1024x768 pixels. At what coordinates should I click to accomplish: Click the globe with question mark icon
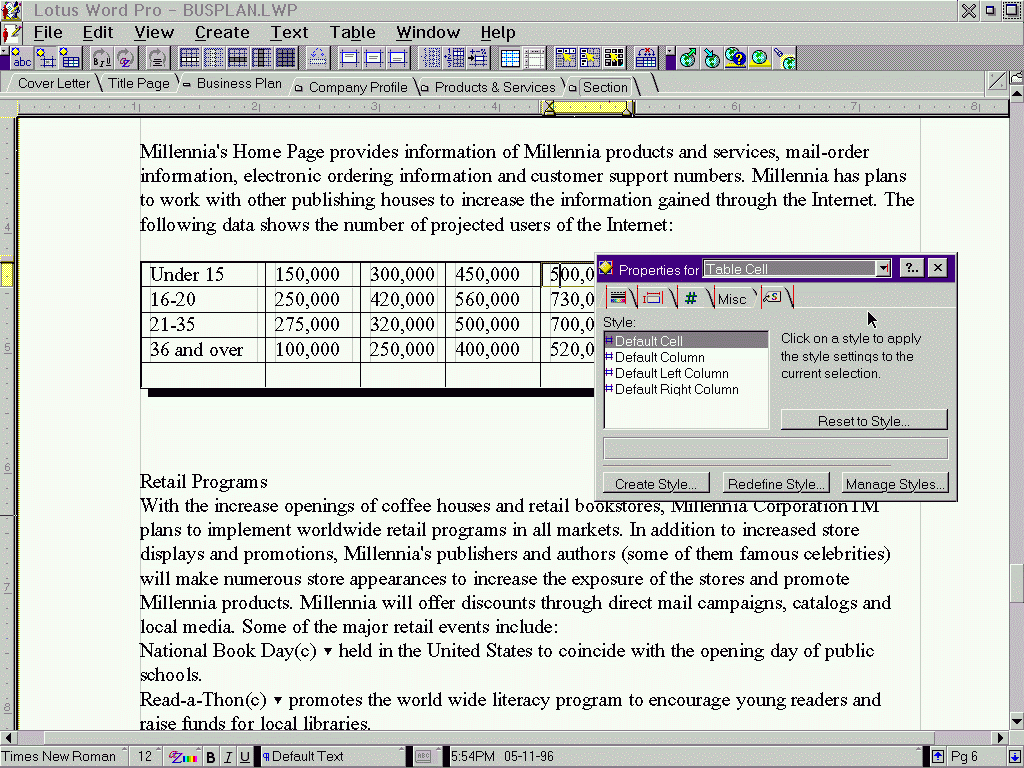(735, 59)
